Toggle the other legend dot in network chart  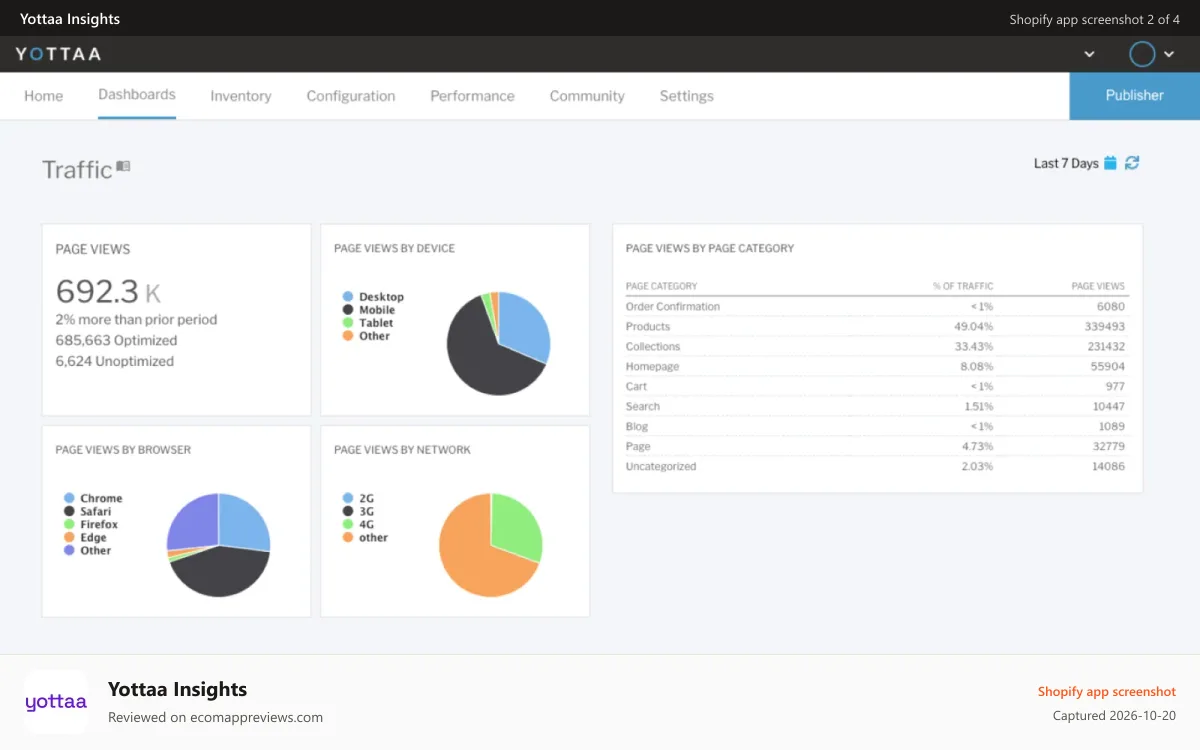pyautogui.click(x=348, y=537)
